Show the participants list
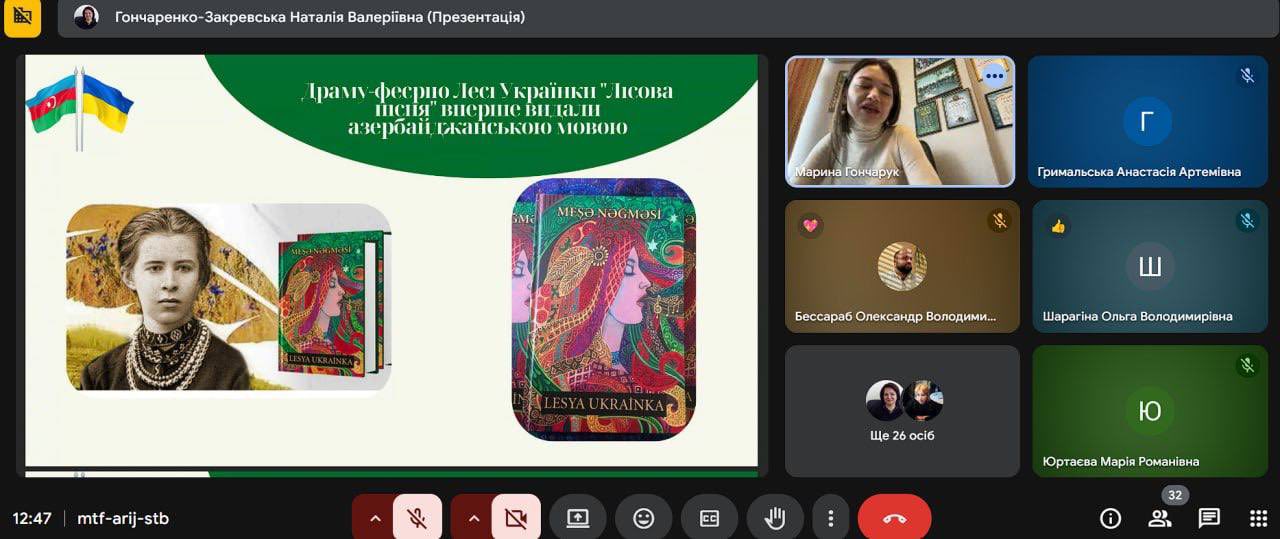This screenshot has height=539, width=1280. click(x=1160, y=518)
